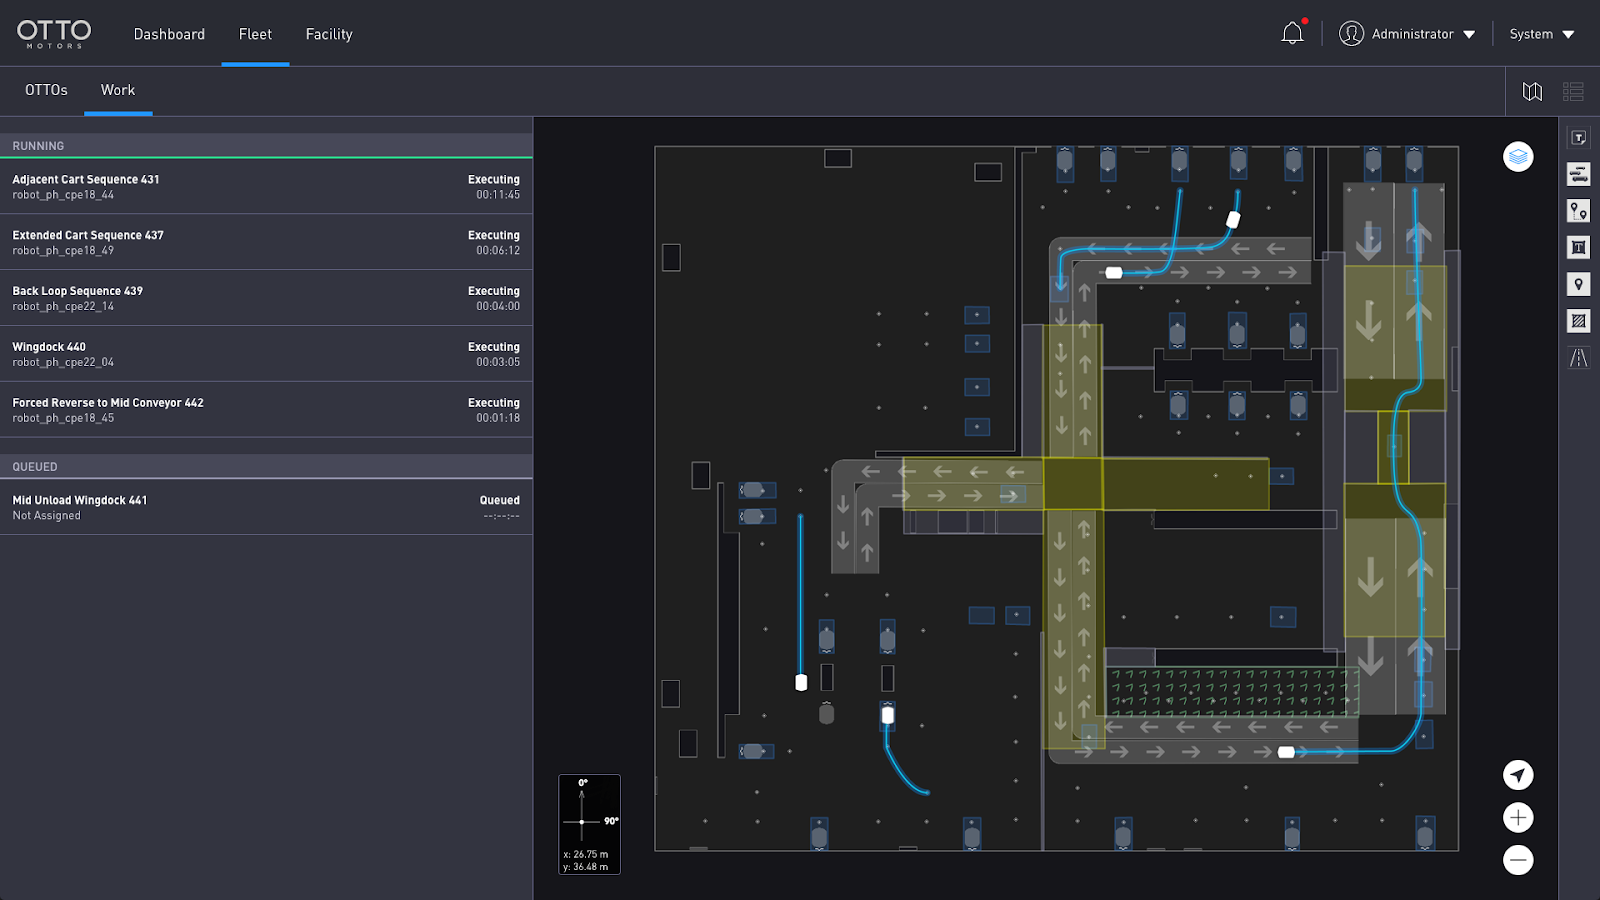Switch to list view icon
The image size is (1600, 900).
click(1573, 92)
